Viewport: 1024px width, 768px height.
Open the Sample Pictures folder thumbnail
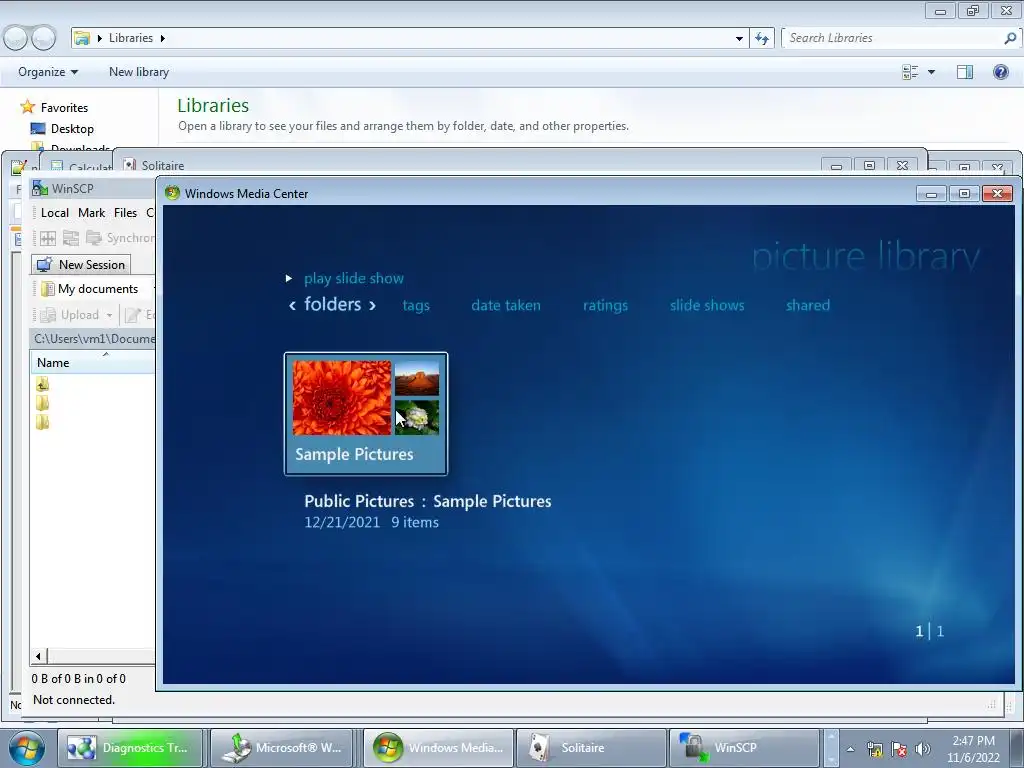coord(366,413)
